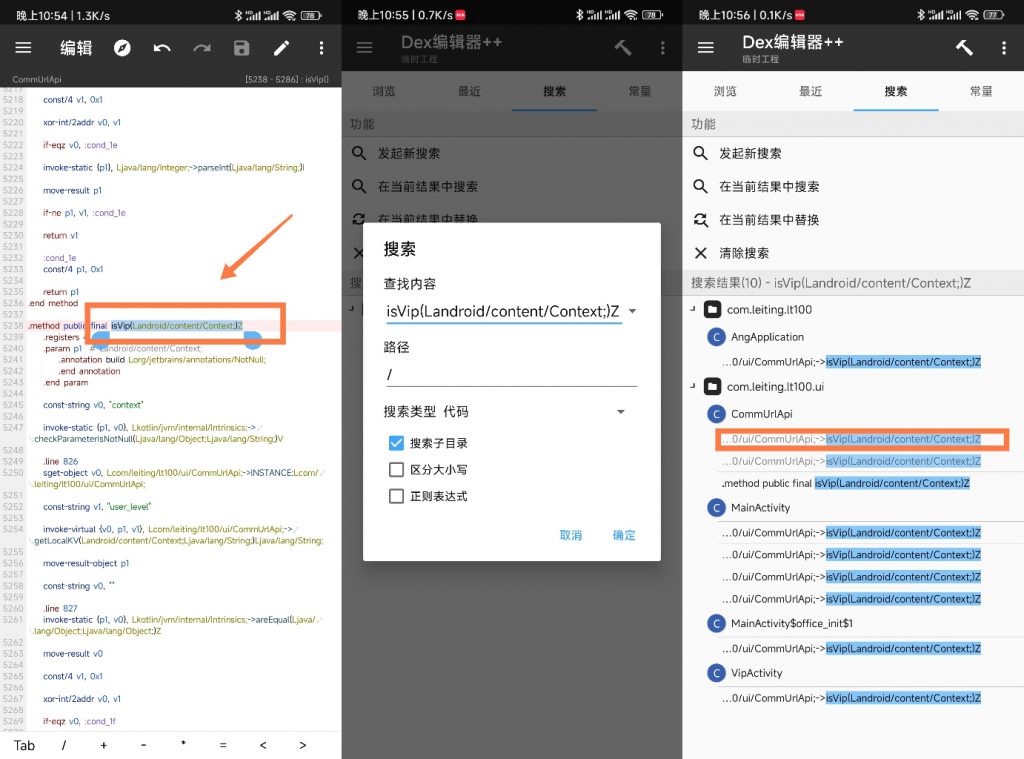This screenshot has height=759, width=1024.
Task: Click the redo arrow in editor toolbar
Action: (x=202, y=48)
